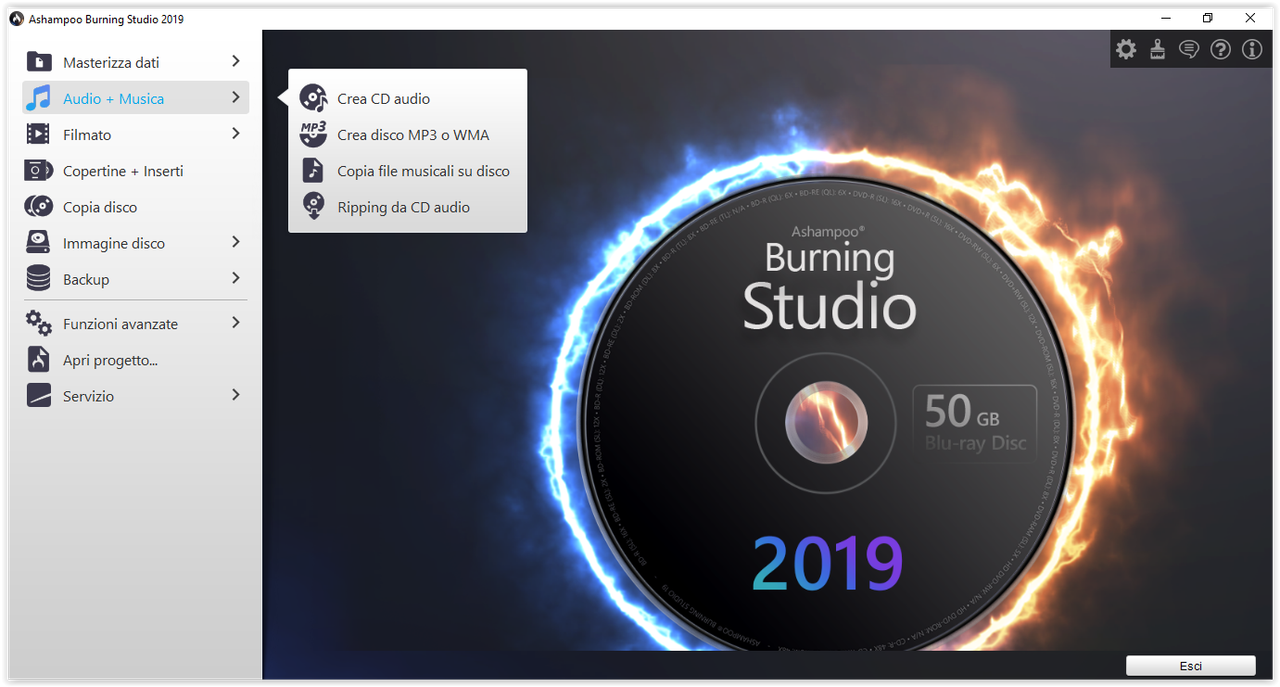Viewport: 1280px width, 687px height.
Task: Click the MP3 disc icon
Action: coord(313,134)
